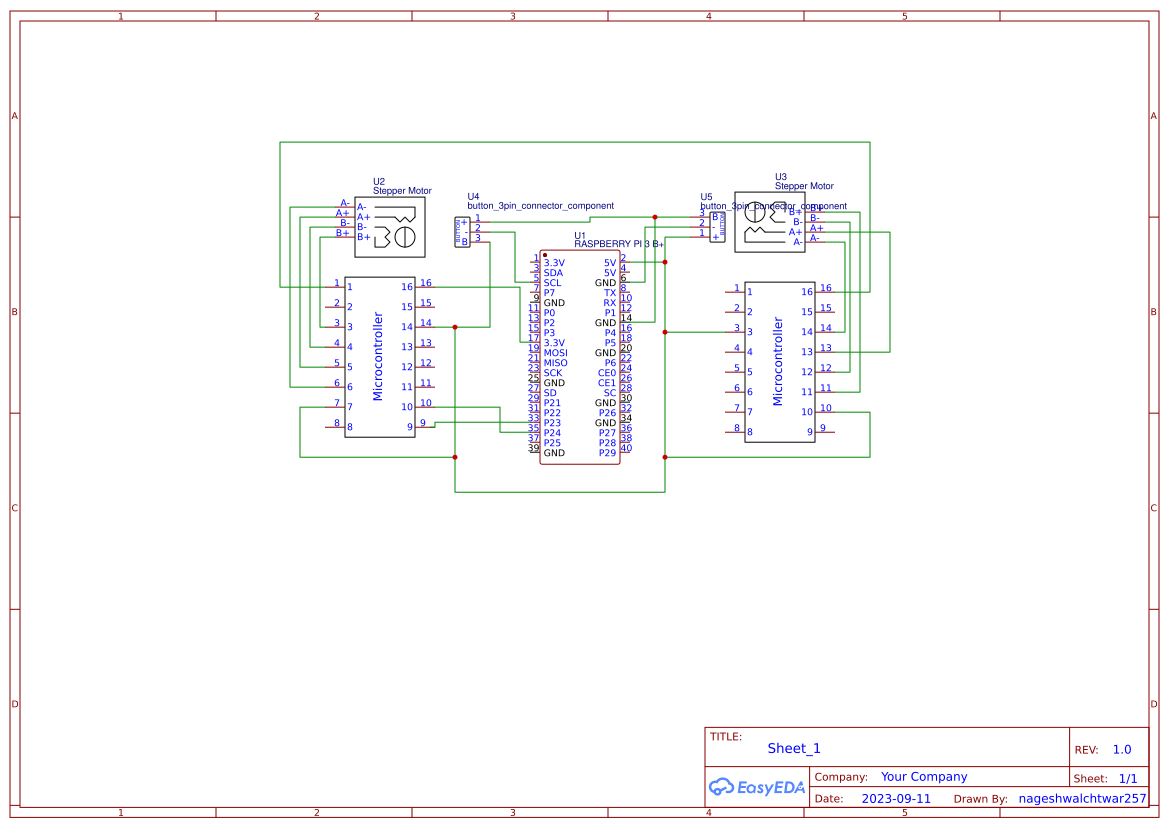Select the Sheet_1 title text
Image resolution: width=1169 pixels, height=828 pixels.
(793, 748)
